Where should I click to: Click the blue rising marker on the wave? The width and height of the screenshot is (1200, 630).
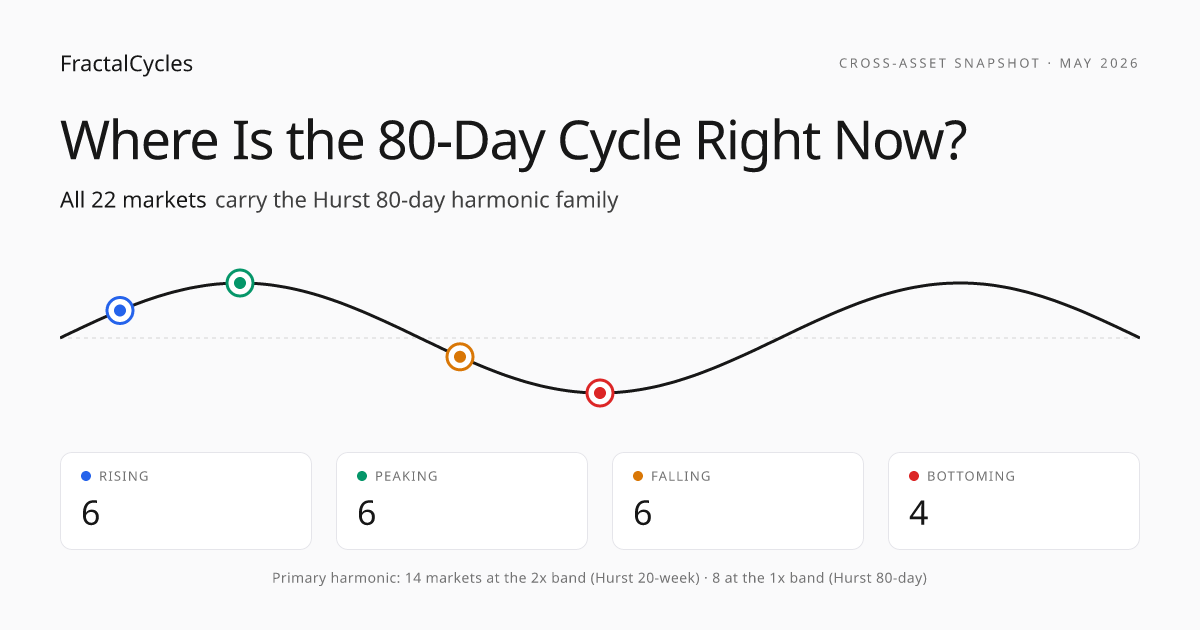pyautogui.click(x=120, y=311)
